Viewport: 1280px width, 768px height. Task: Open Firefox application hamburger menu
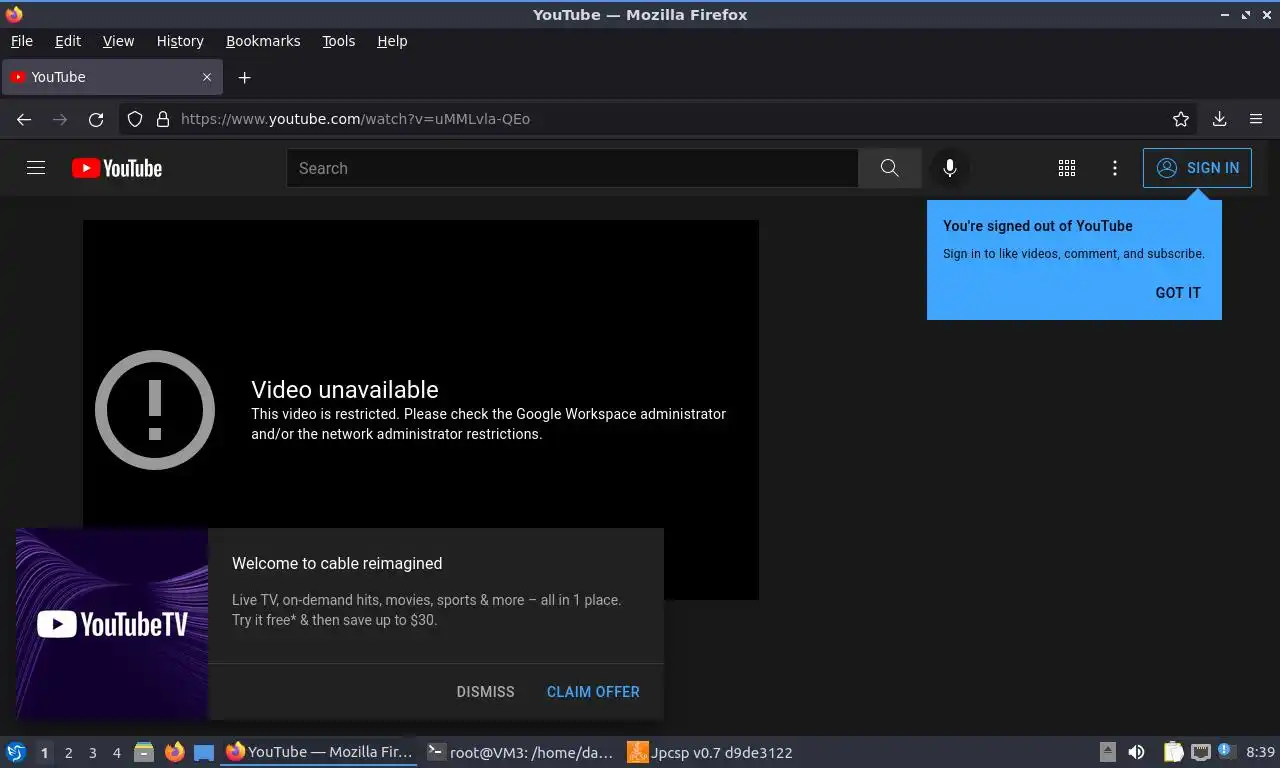1256,119
